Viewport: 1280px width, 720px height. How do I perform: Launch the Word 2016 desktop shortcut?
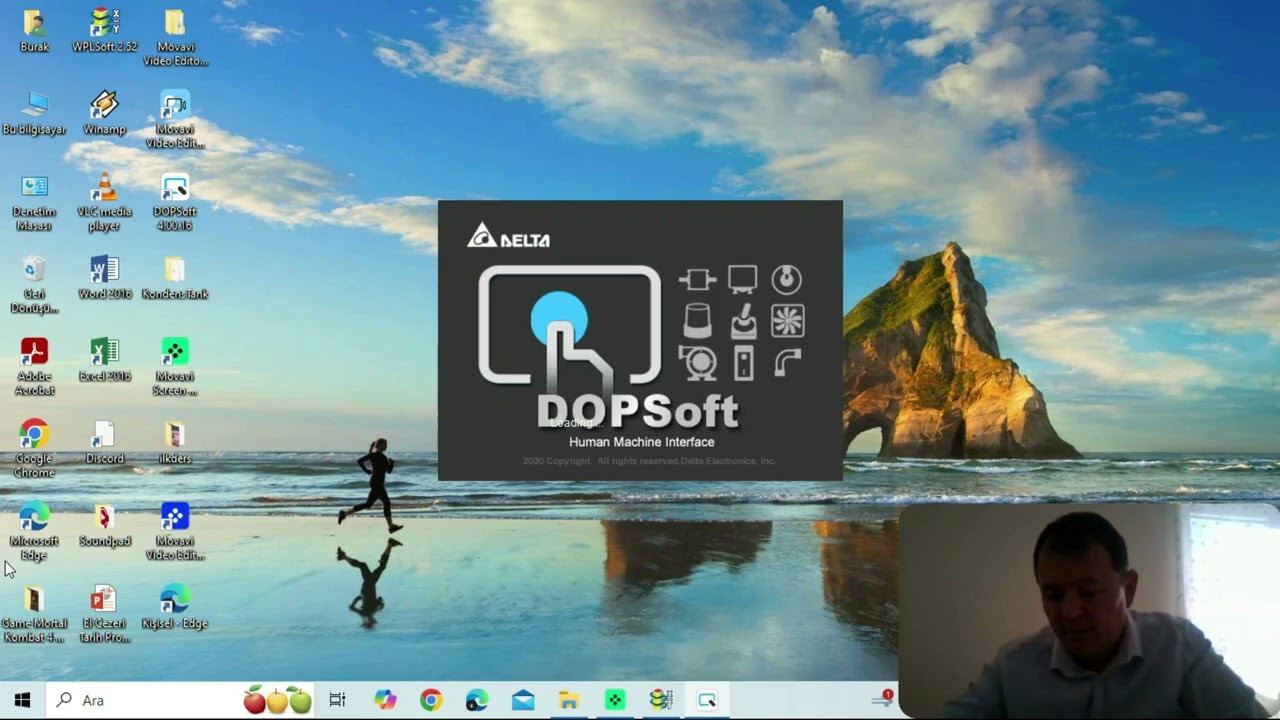point(104,278)
